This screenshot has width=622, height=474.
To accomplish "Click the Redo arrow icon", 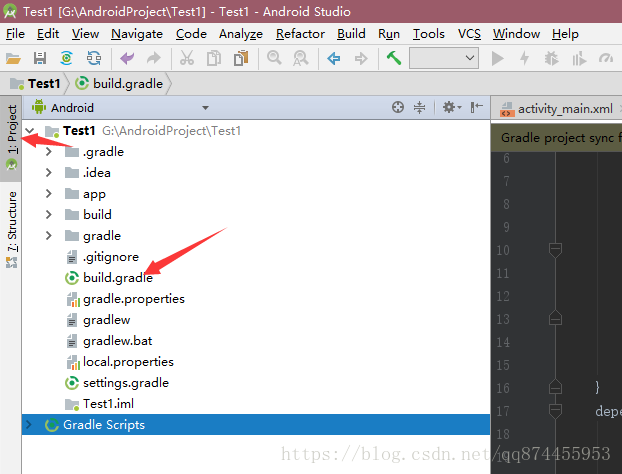I will [x=154, y=59].
